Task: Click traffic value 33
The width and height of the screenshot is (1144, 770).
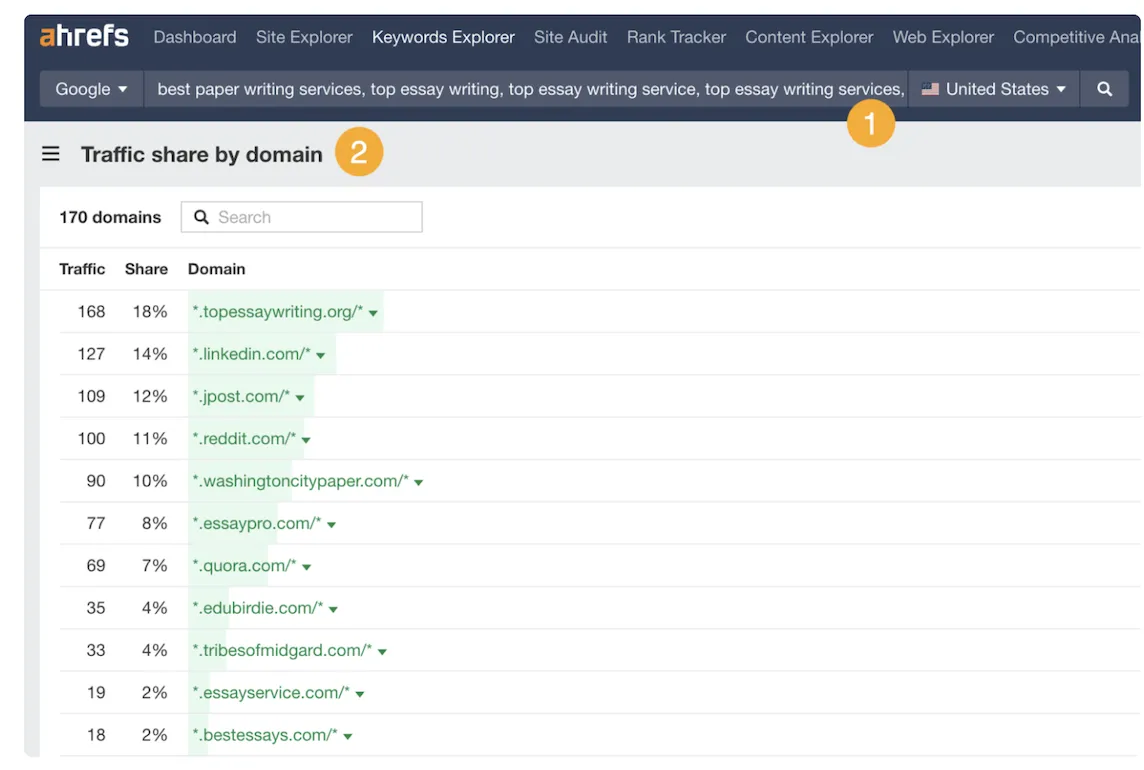Action: pyautogui.click(x=96, y=650)
